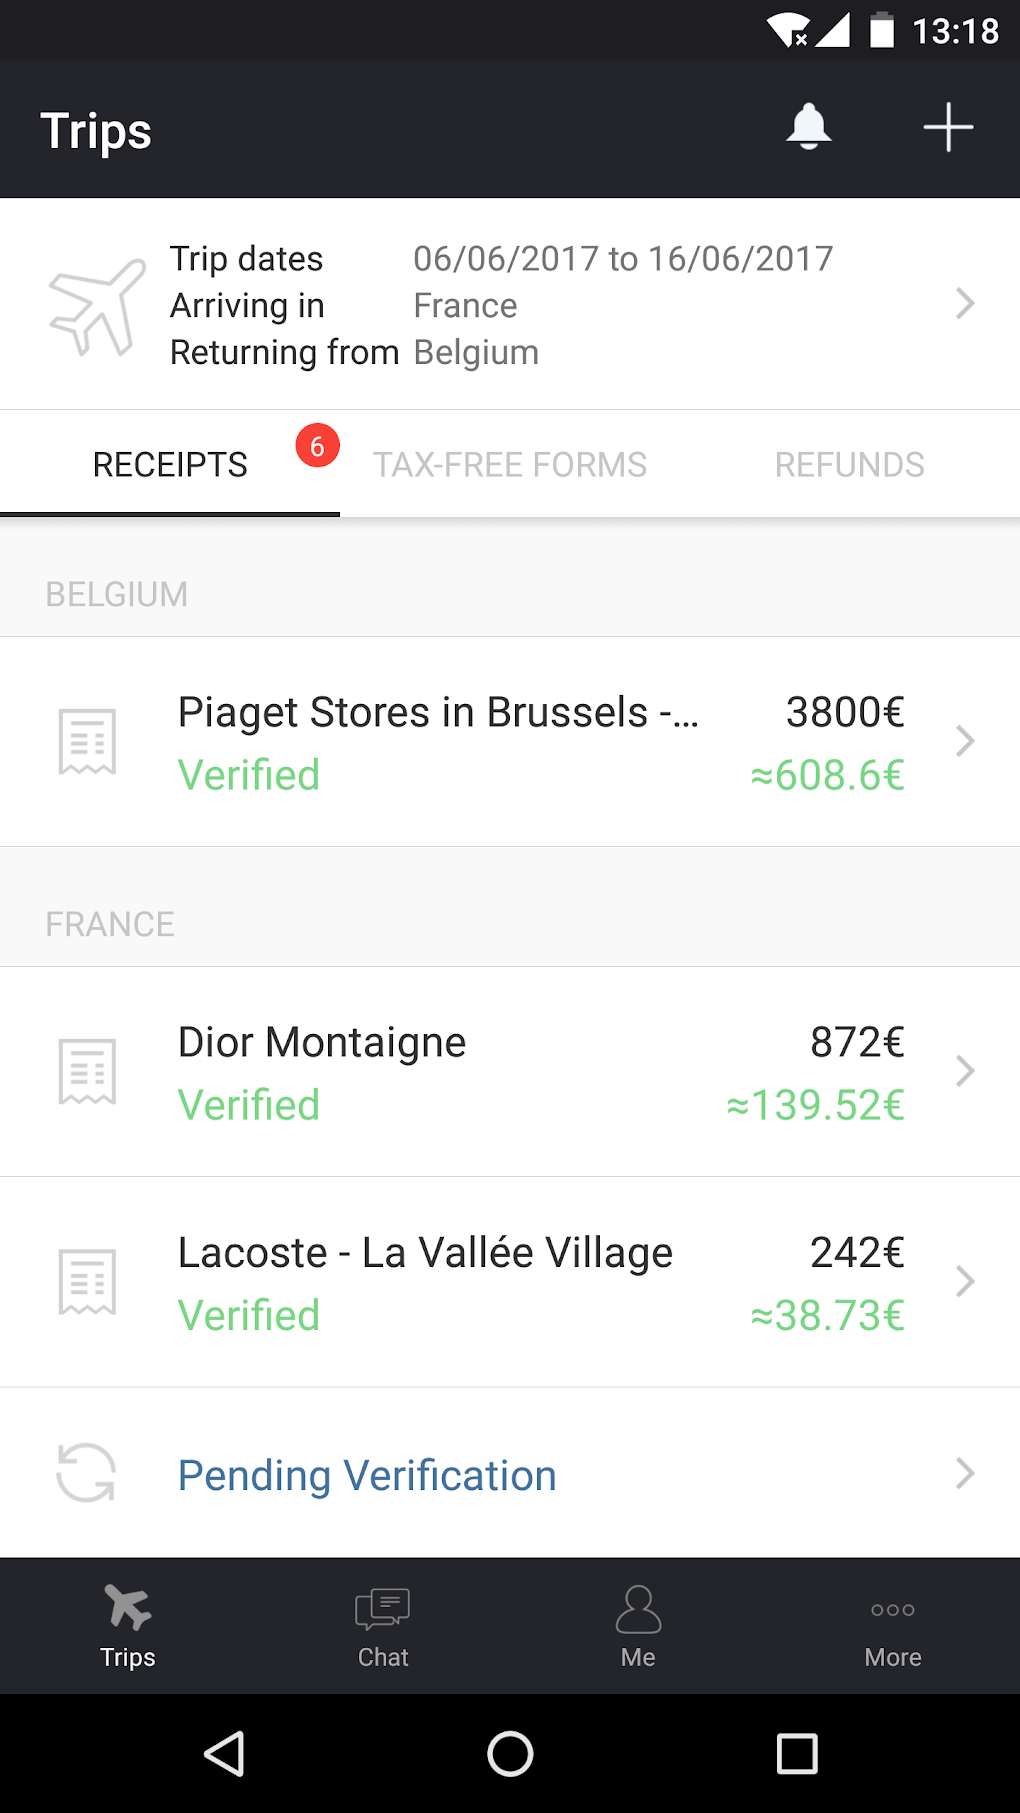Expand the Piaget Stores receipt chevron
1020x1813 pixels.
[x=964, y=741]
